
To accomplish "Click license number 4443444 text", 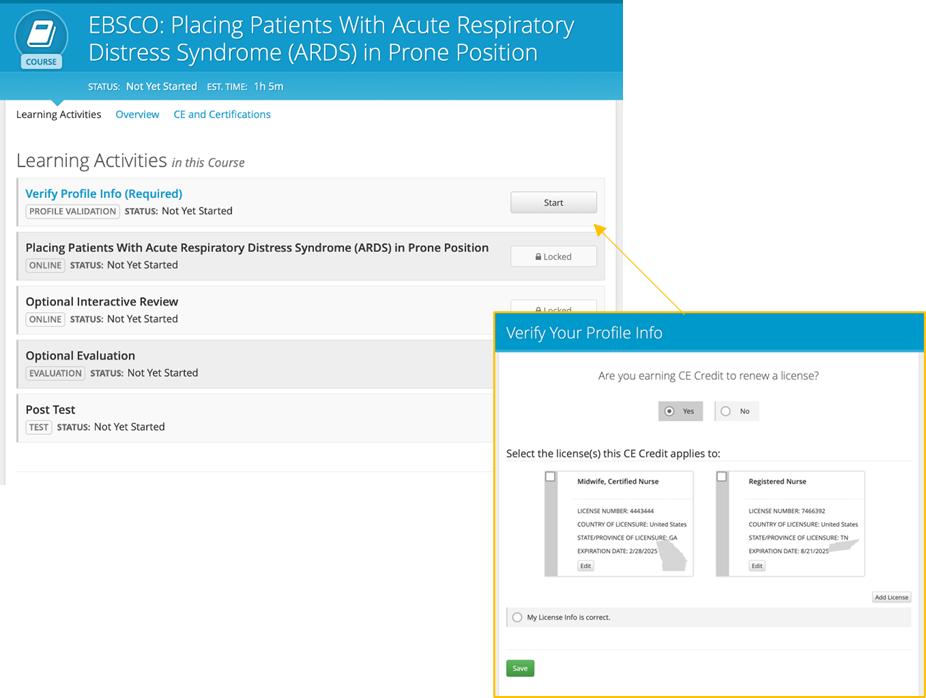I will point(615,511).
